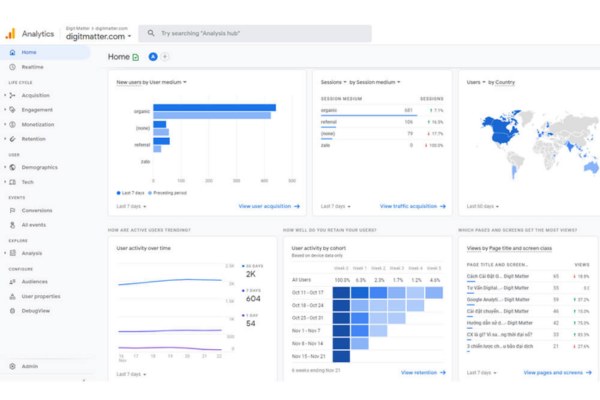The image size is (600, 400).
Task: Click 'Google Analyti... - Digit Matter' page row
Action: 528,300
